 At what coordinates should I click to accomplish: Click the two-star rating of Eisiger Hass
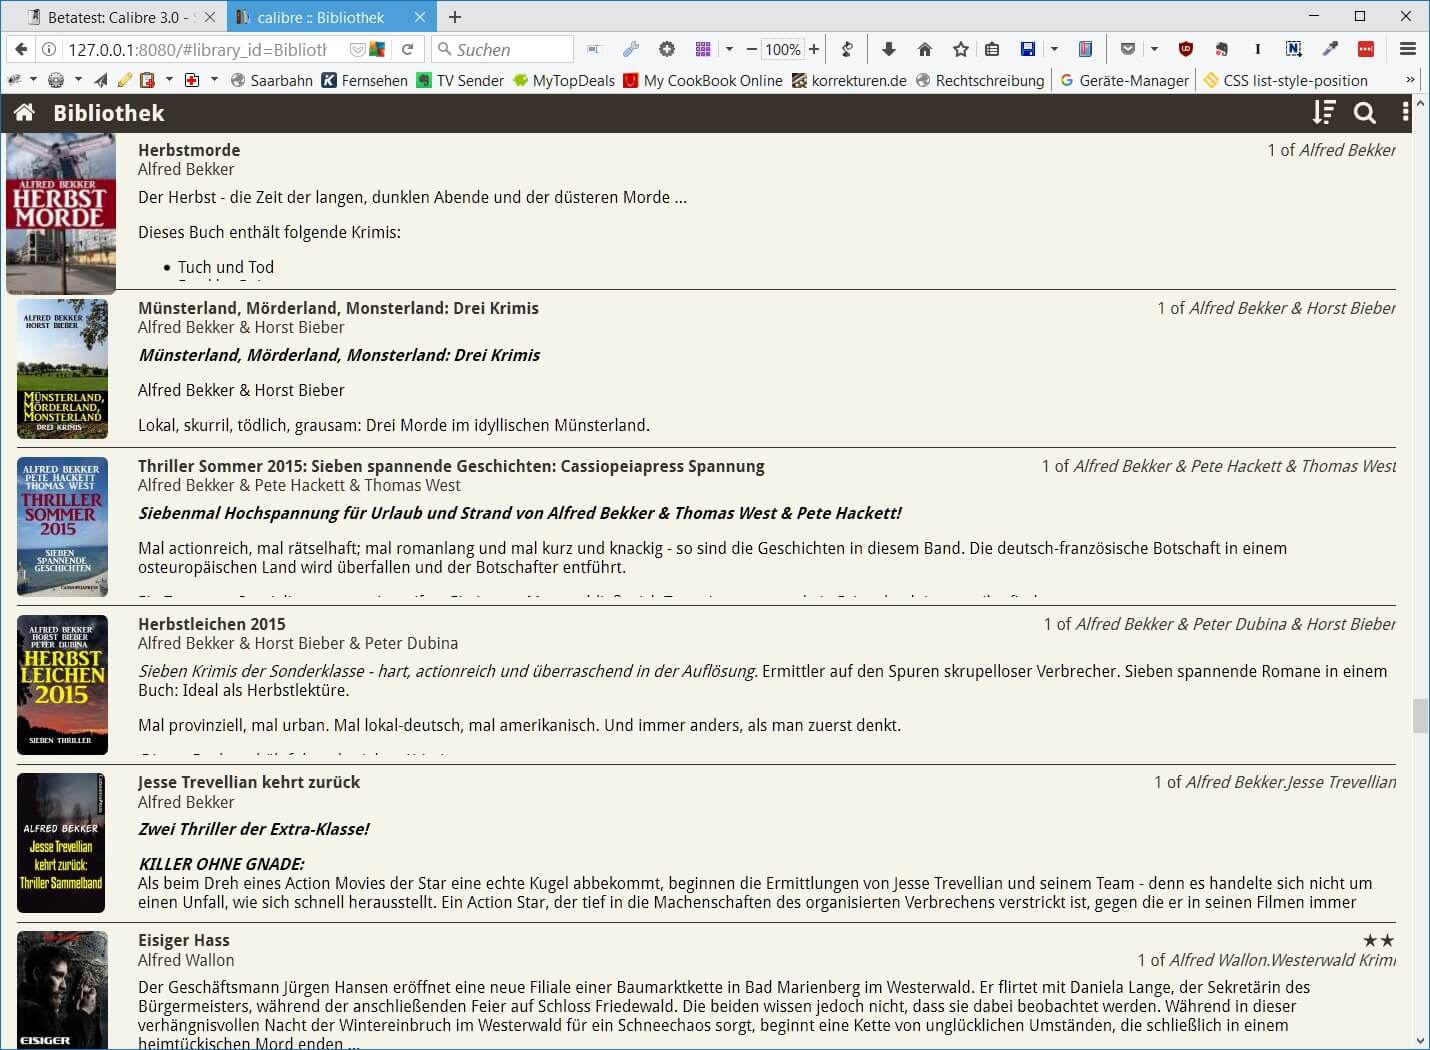(1378, 940)
